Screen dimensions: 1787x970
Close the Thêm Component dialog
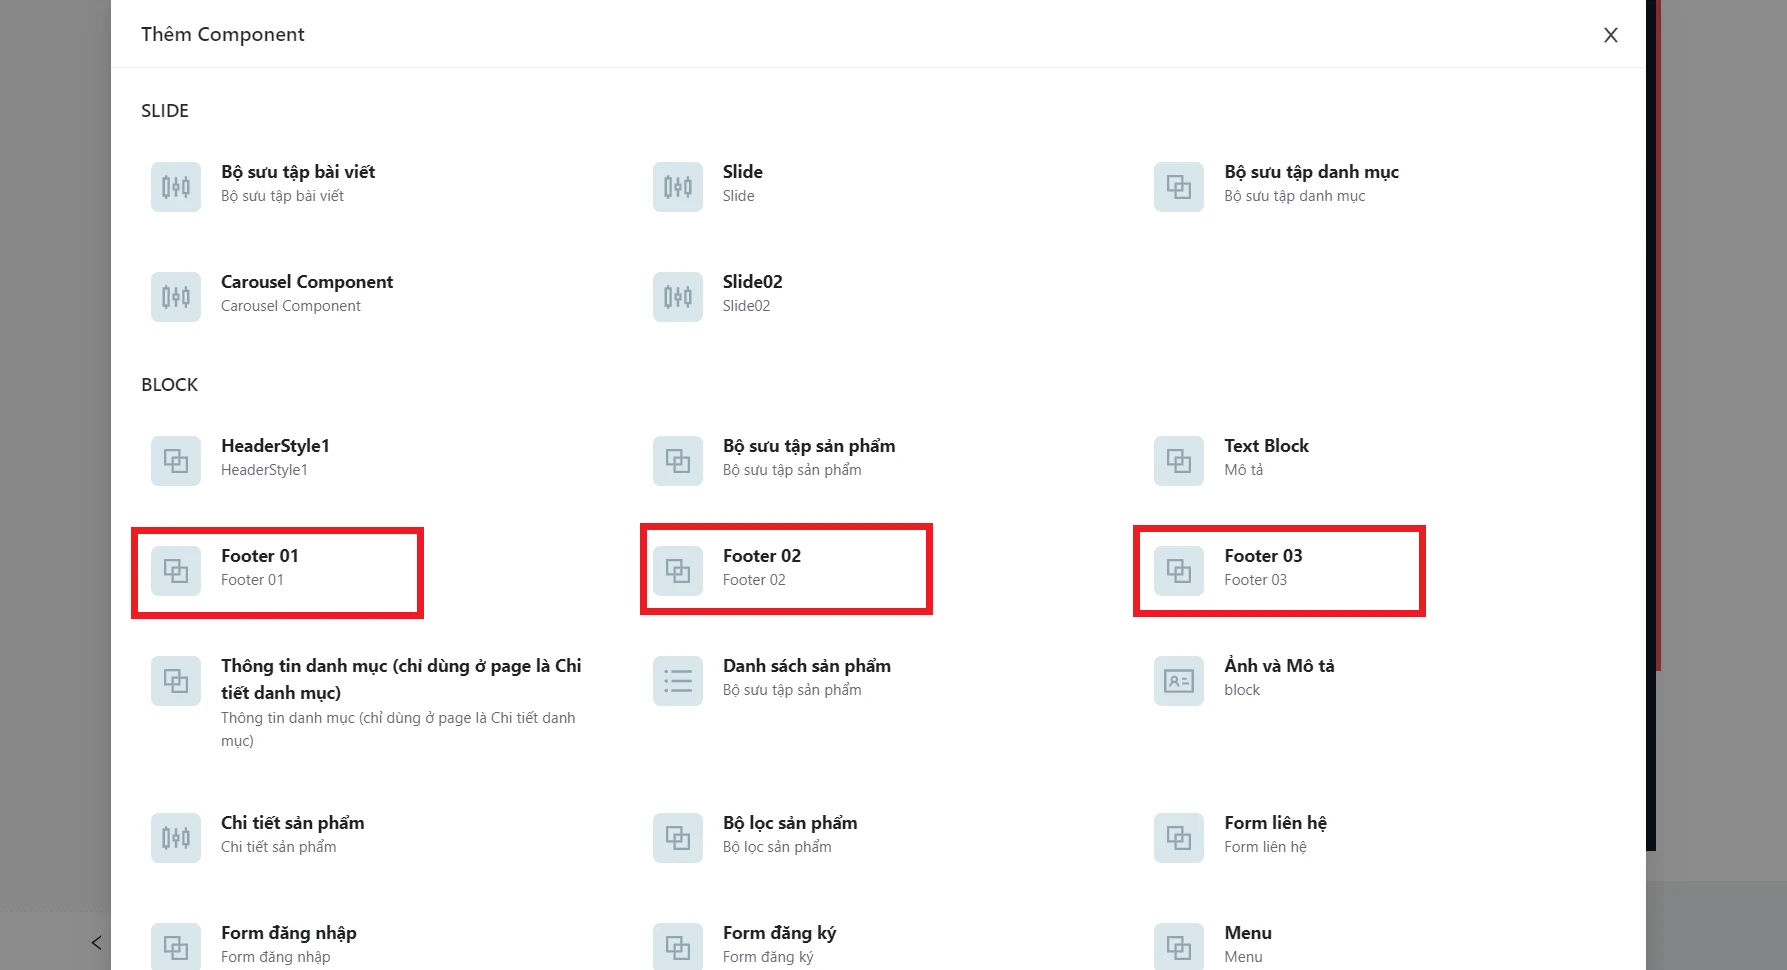1610,35
